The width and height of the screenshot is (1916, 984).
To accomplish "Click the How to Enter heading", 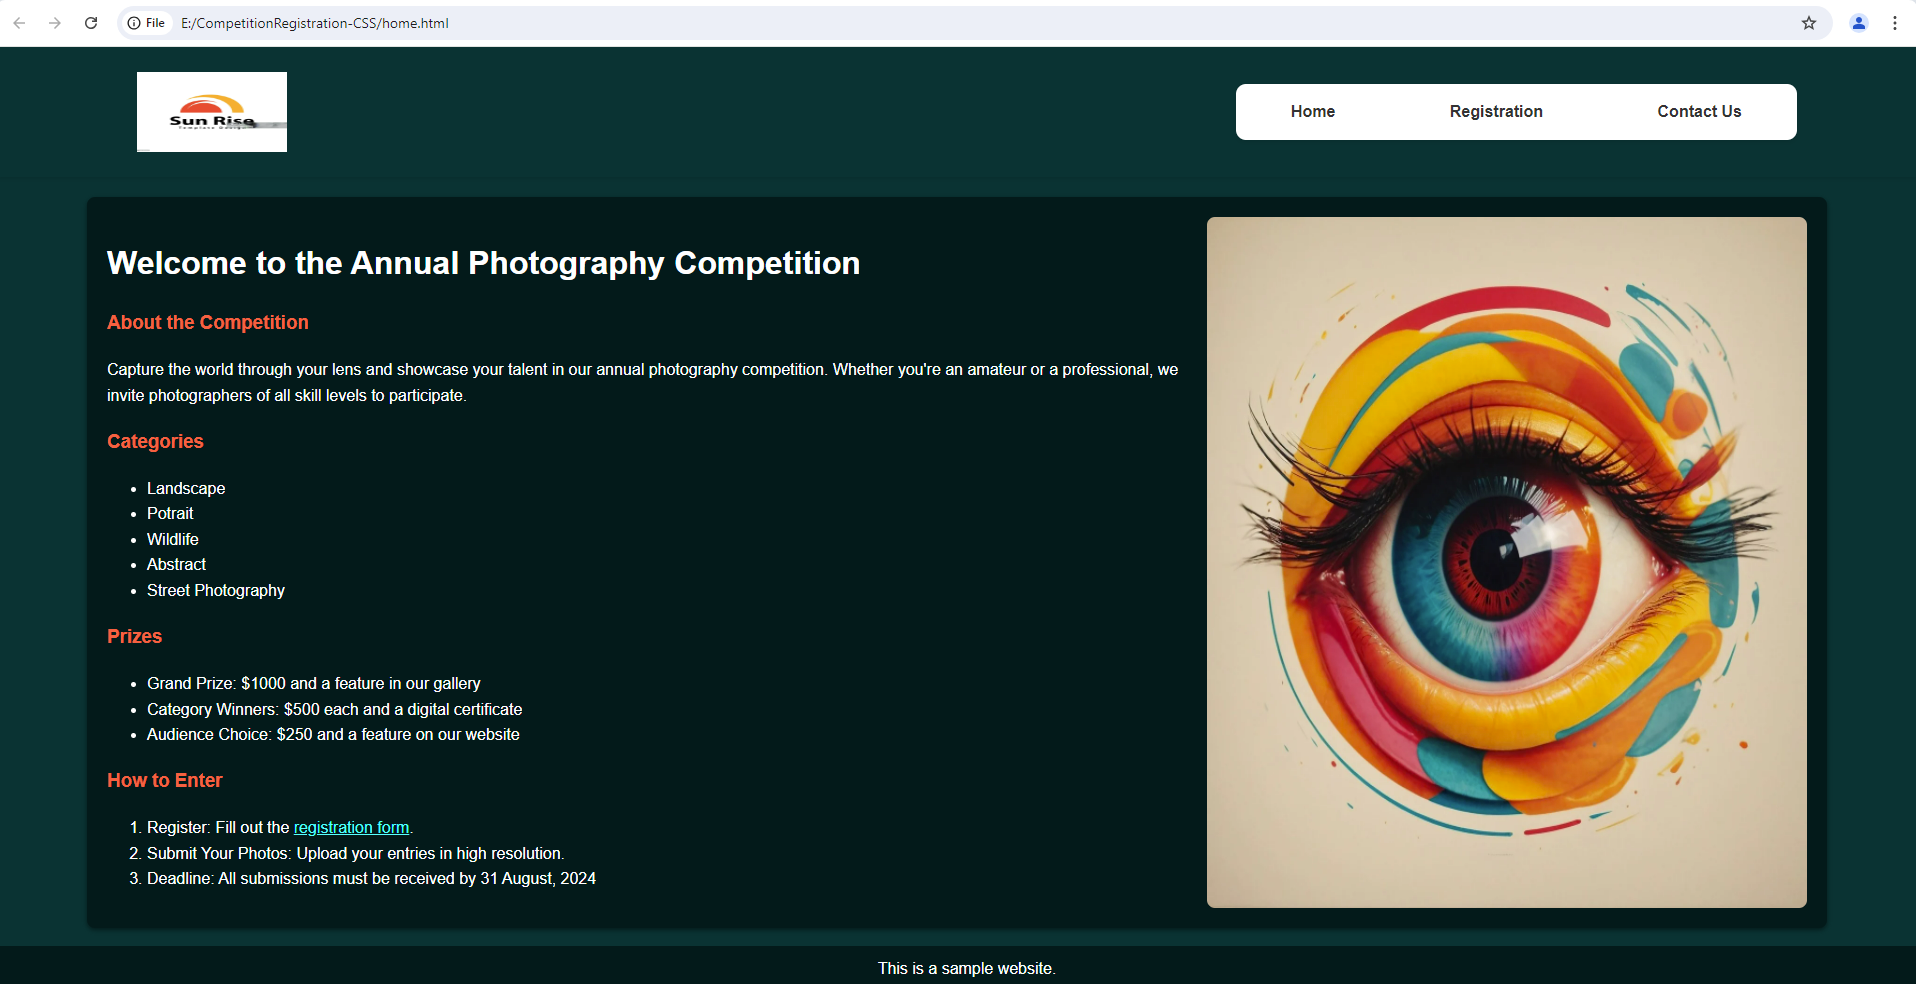I will point(164,780).
